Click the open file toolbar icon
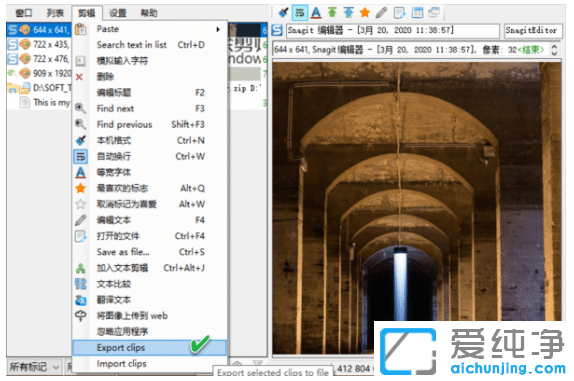This screenshot has height=381, width=574. tap(399, 13)
